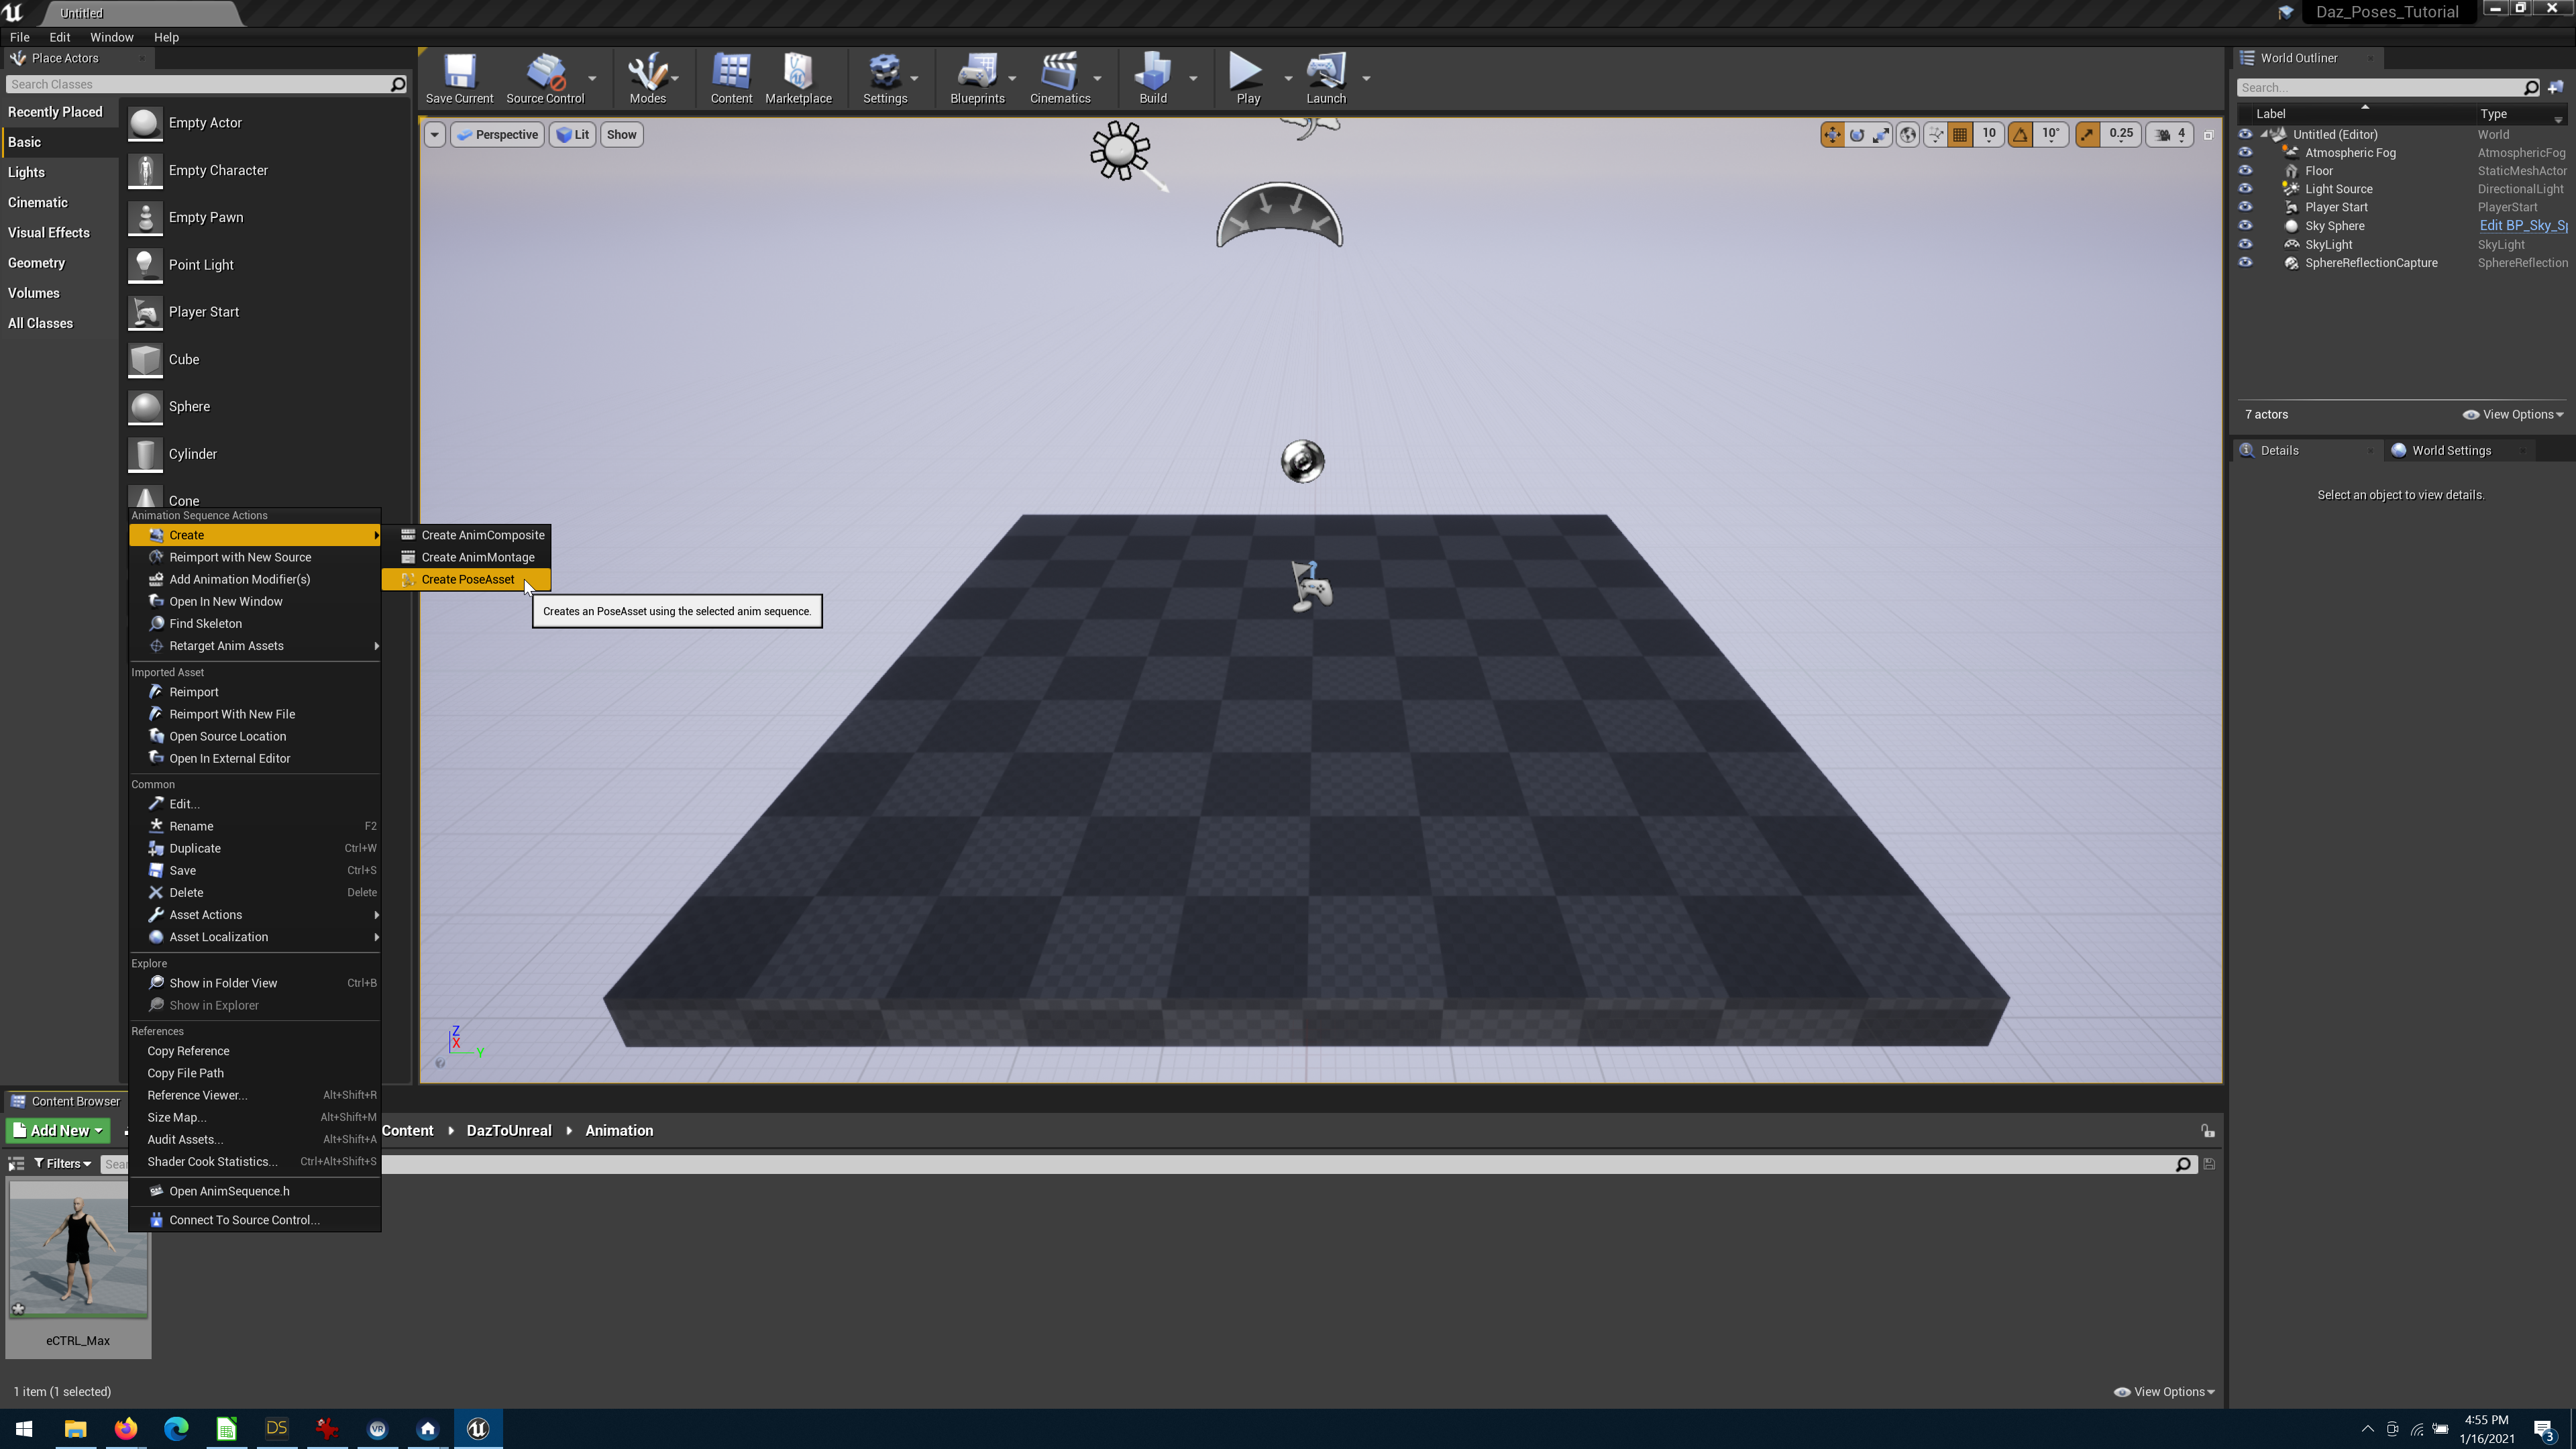Select the translate (move) gizmo mode
The image size is (2576, 1449).
click(1832, 134)
